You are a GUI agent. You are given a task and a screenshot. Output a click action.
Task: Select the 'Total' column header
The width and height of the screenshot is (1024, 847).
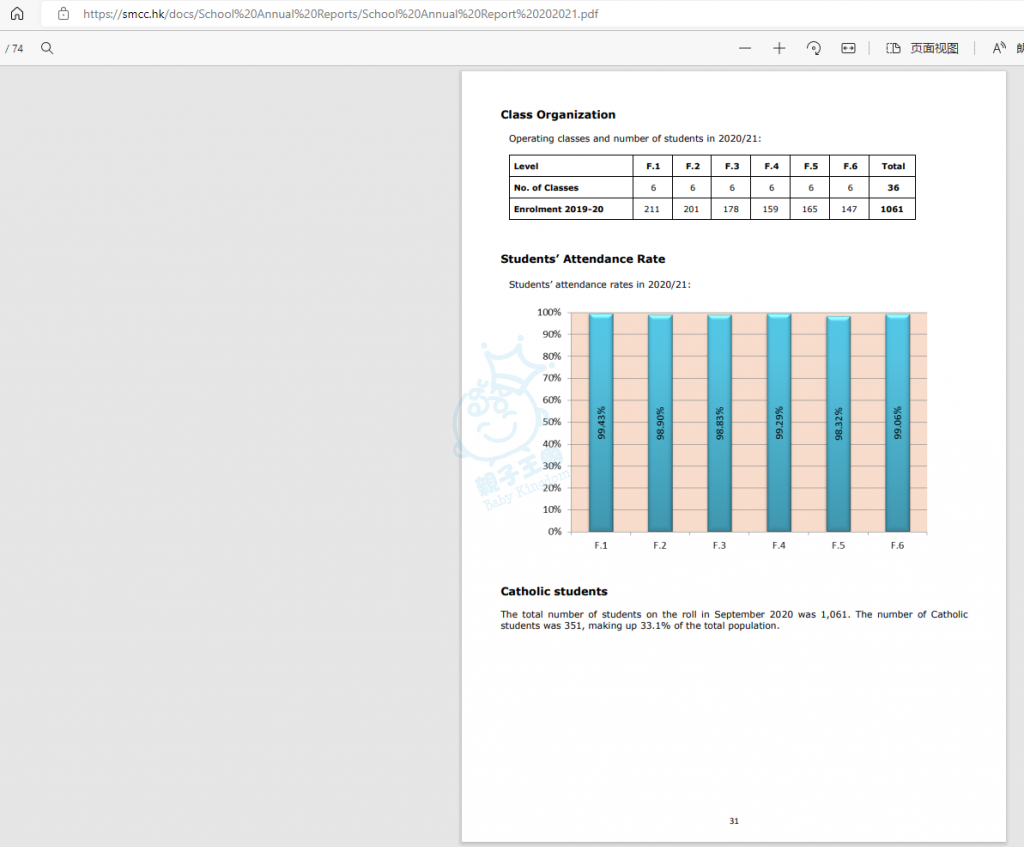pyautogui.click(x=893, y=167)
